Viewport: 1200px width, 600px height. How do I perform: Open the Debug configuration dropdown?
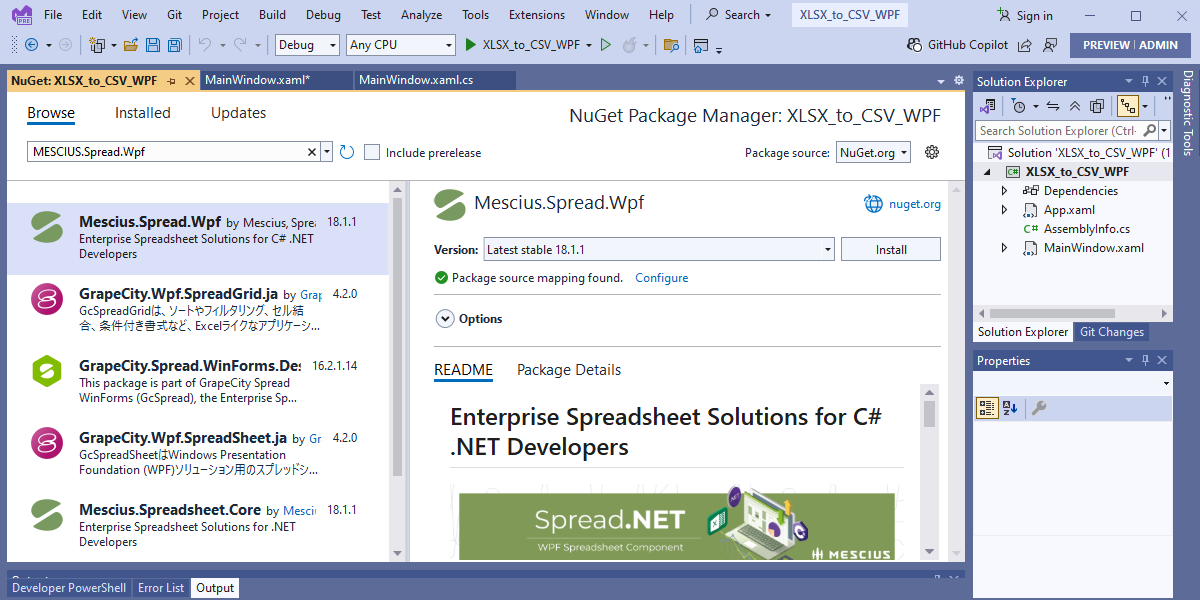308,45
